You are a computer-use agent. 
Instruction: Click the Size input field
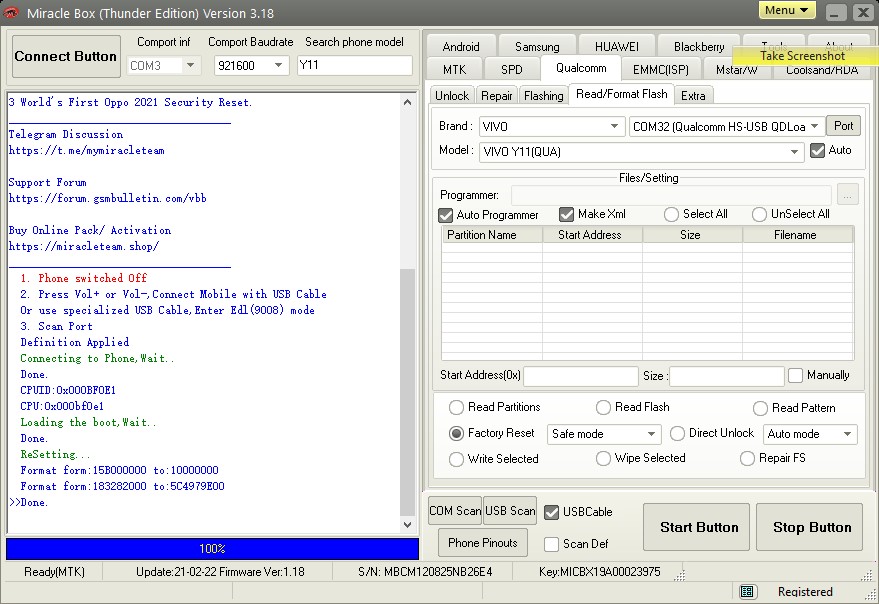pos(727,376)
